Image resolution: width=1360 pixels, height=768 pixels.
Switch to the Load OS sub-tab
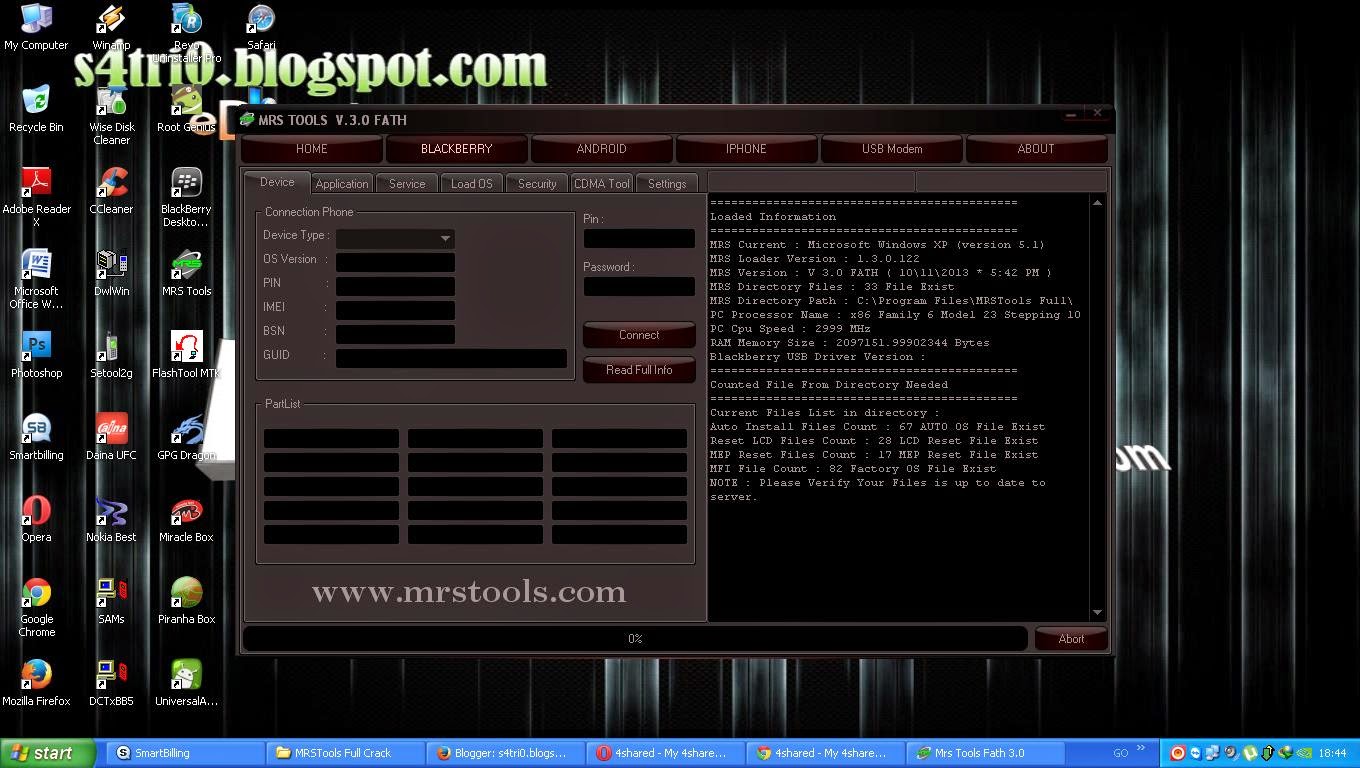coord(471,184)
